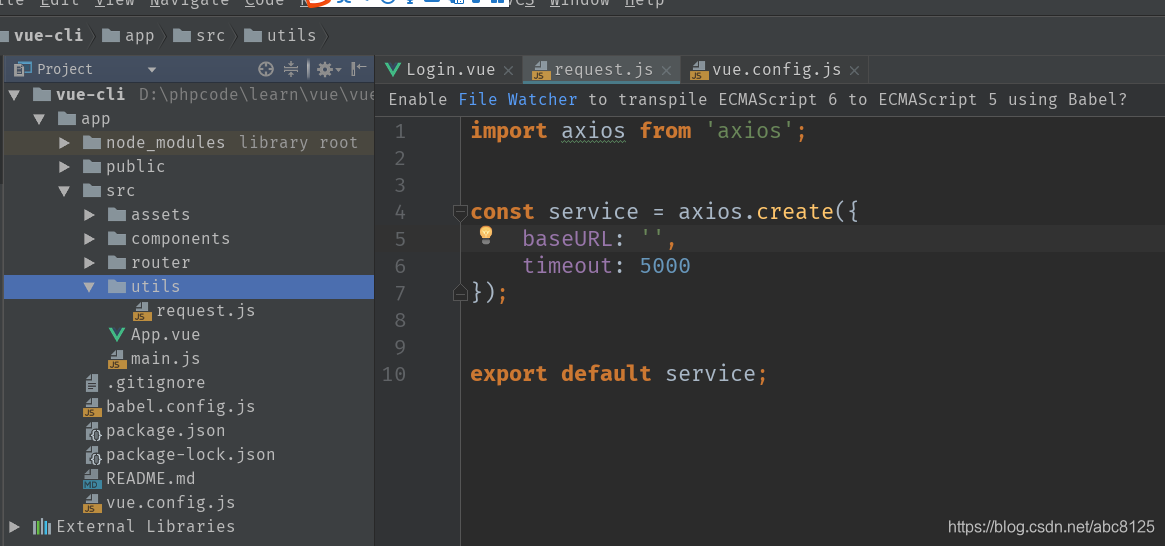The height and width of the screenshot is (546, 1165).
Task: Select router folder row in tree
Action: click(189, 262)
